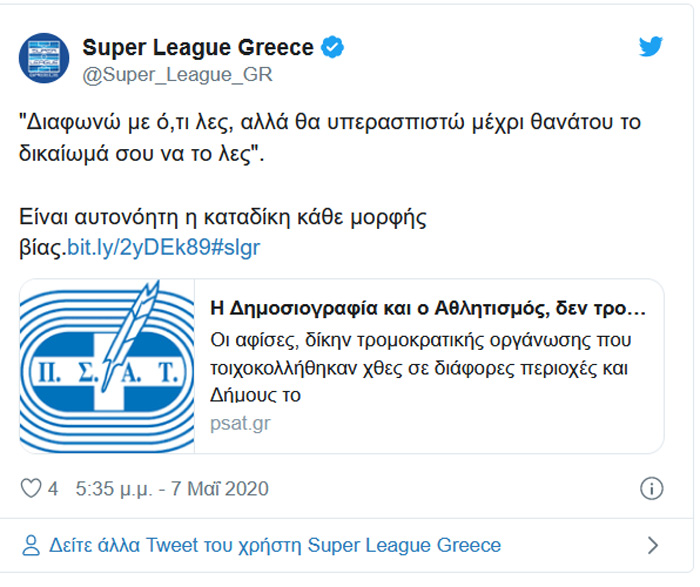700x587 pixels.
Task: Open the Super League Greece account name
Action: pyautogui.click(x=198, y=46)
